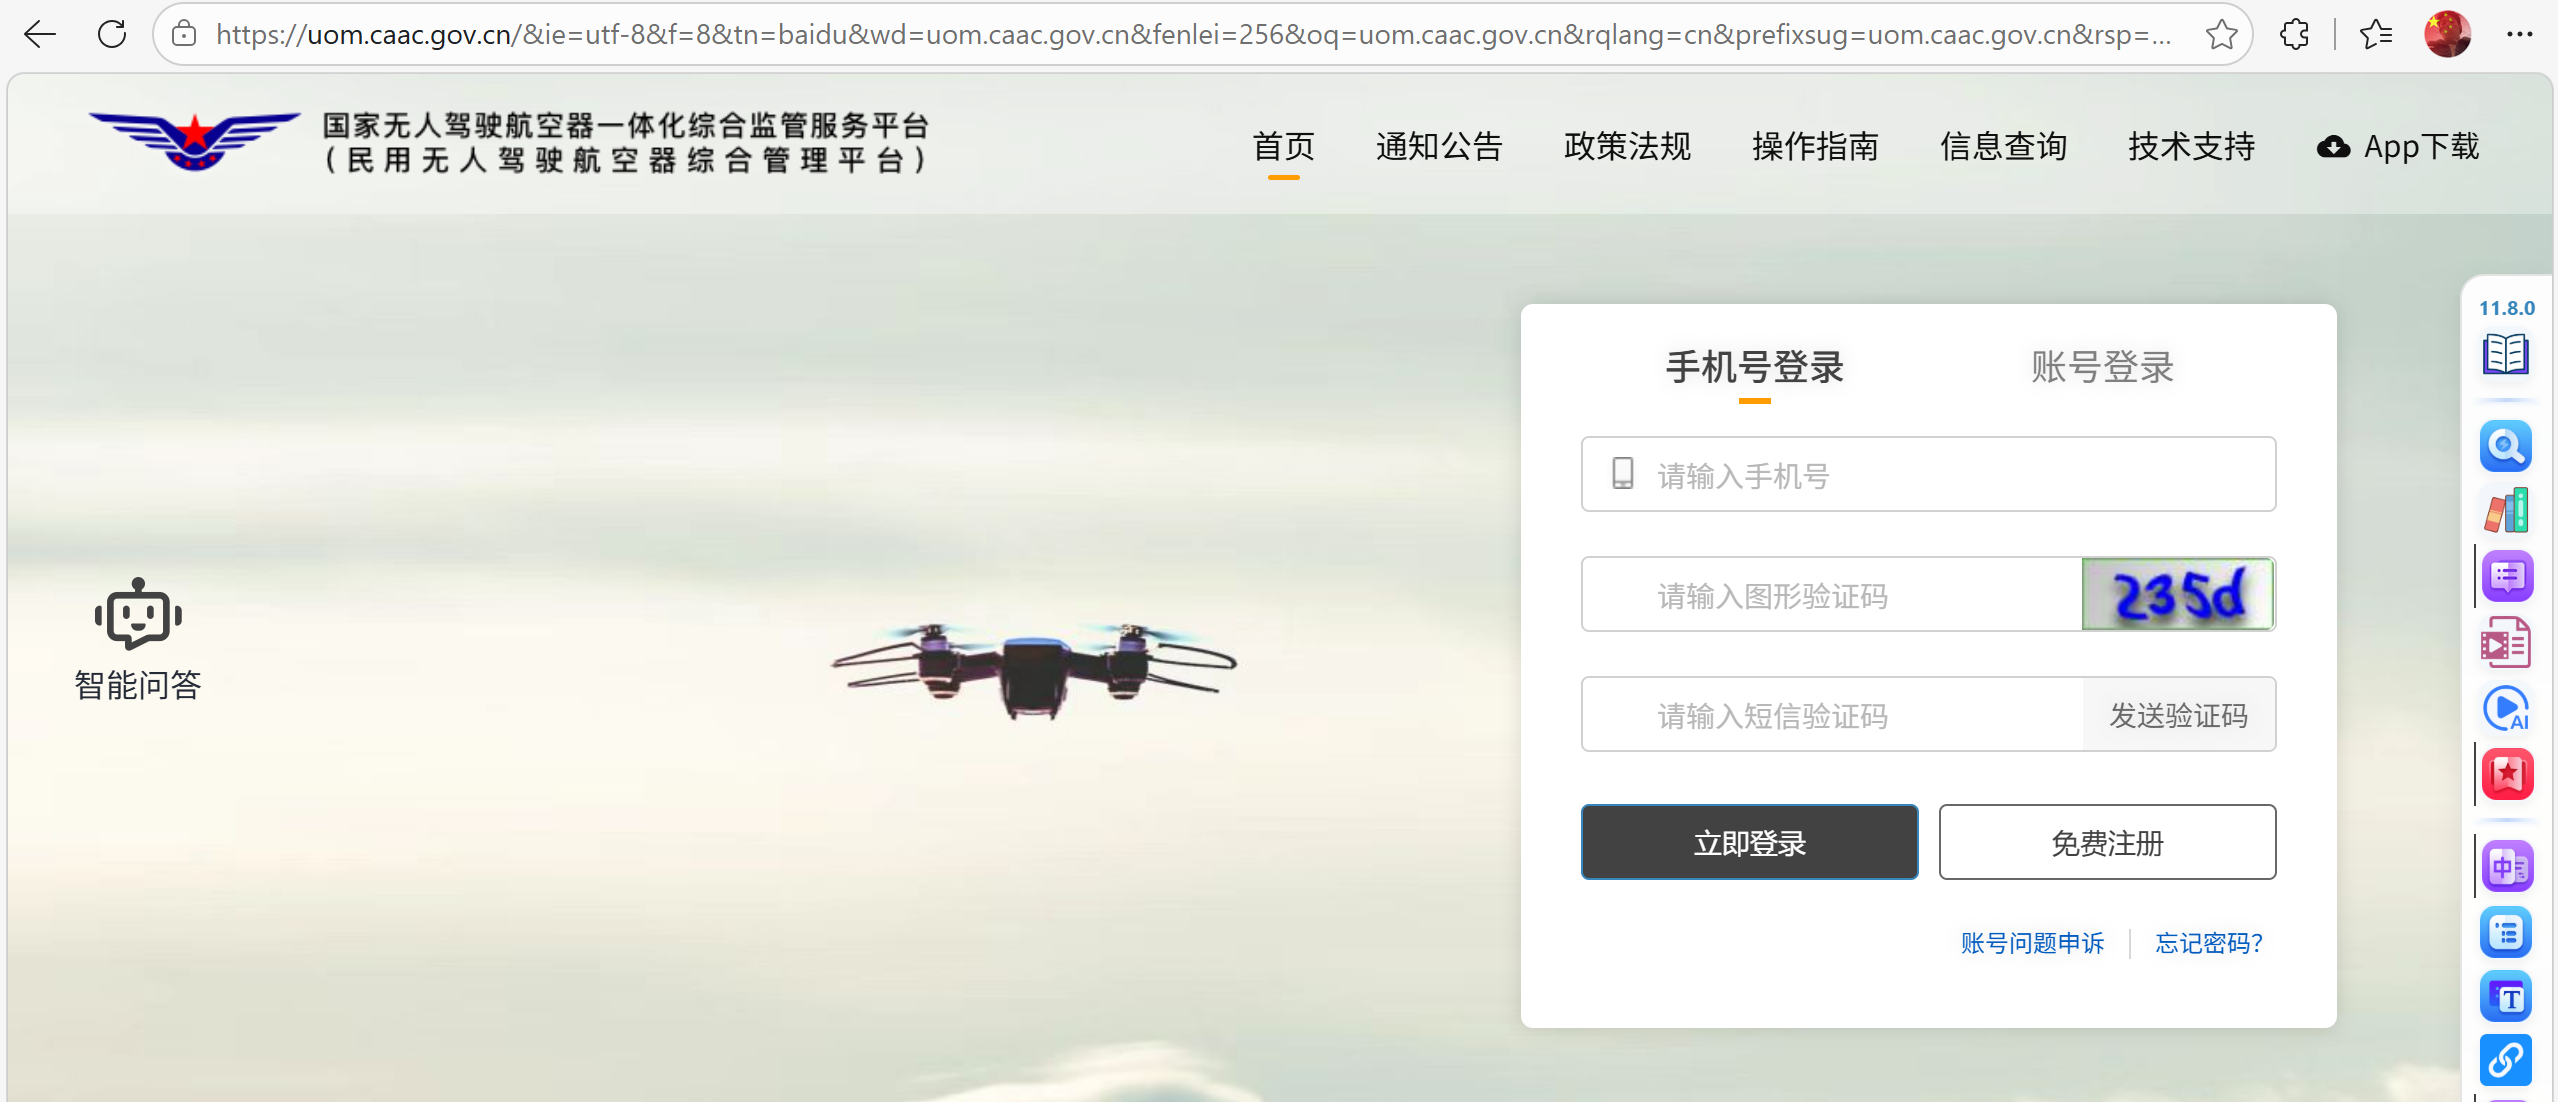The height and width of the screenshot is (1102, 2558).
Task: Click the 立即登录 login button
Action: (x=1749, y=842)
